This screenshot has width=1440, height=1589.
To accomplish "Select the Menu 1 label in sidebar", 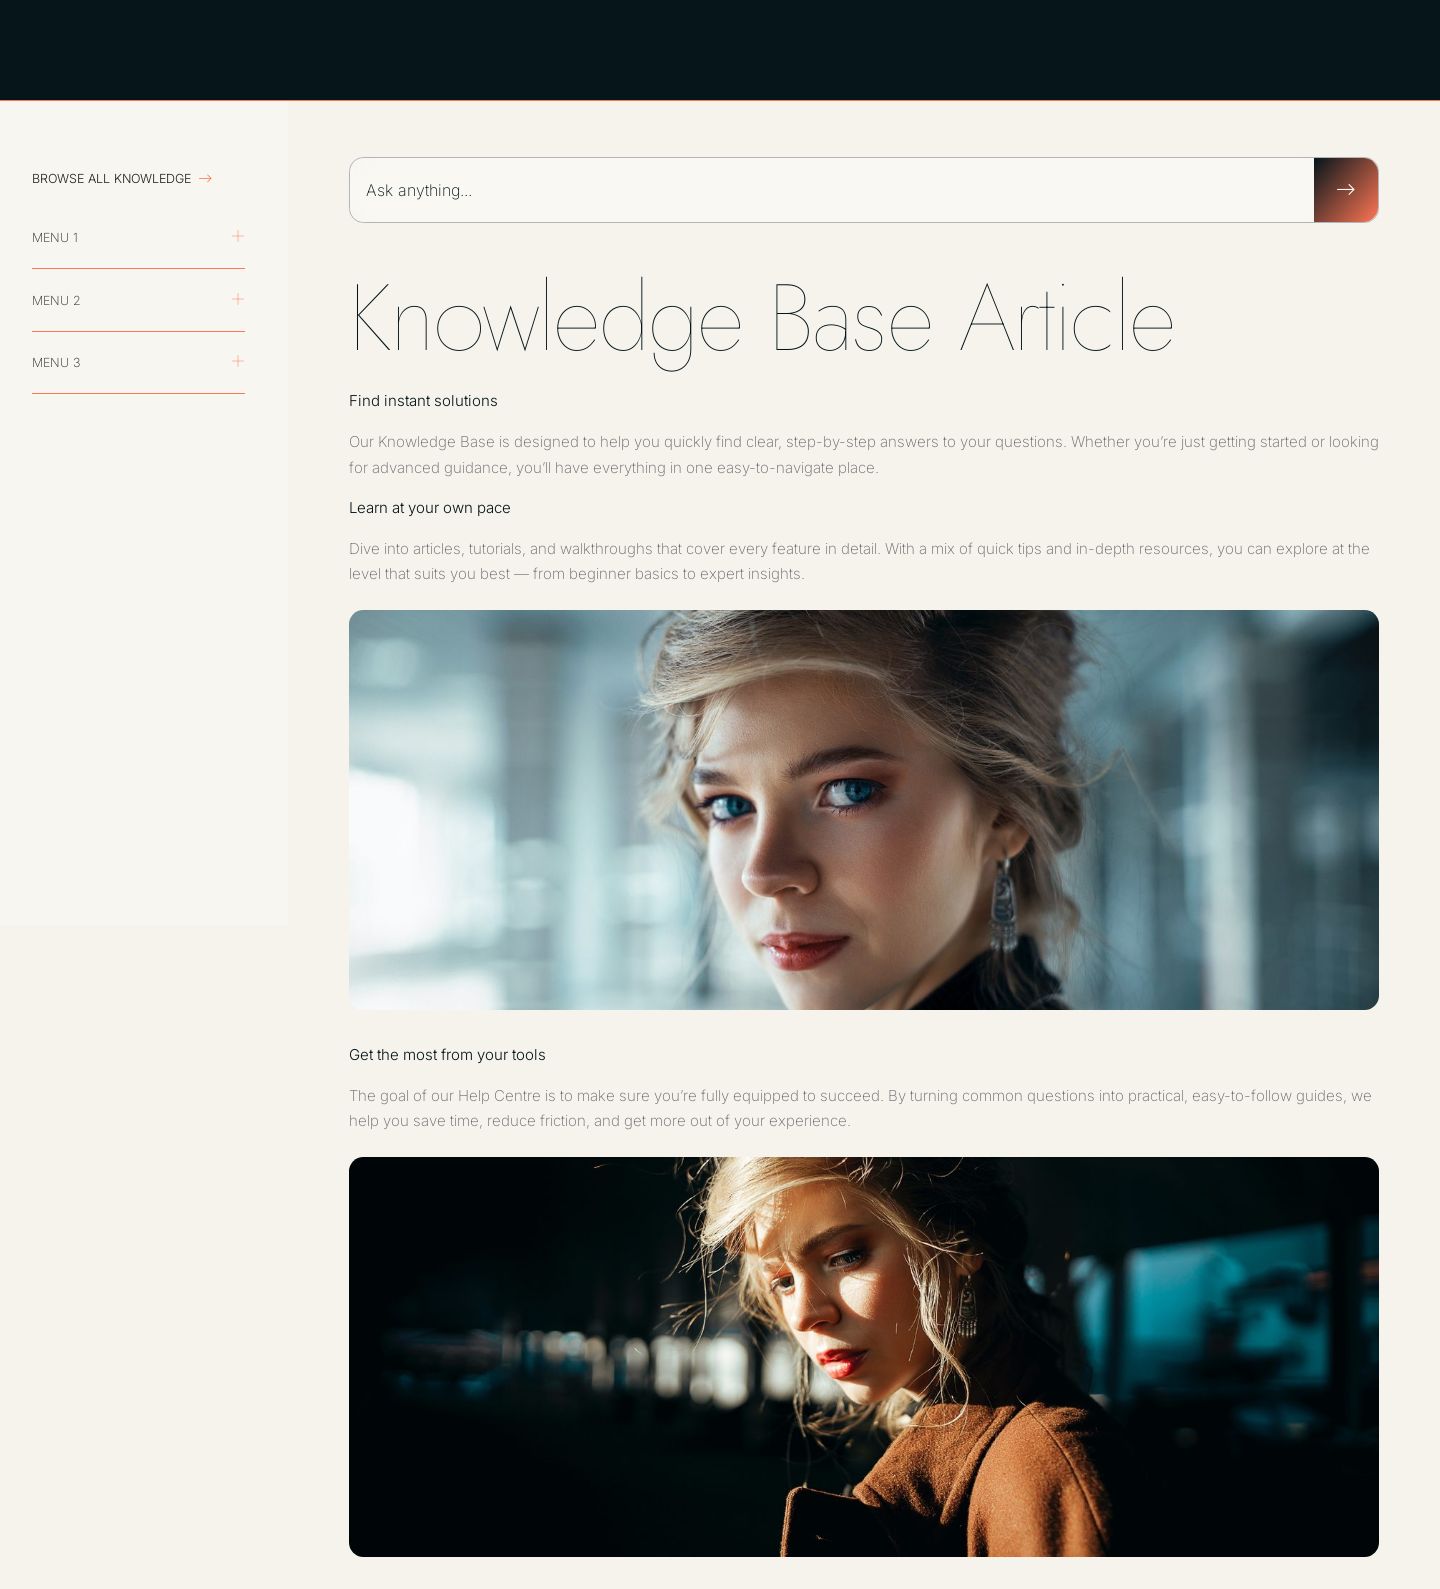I will click(55, 238).
